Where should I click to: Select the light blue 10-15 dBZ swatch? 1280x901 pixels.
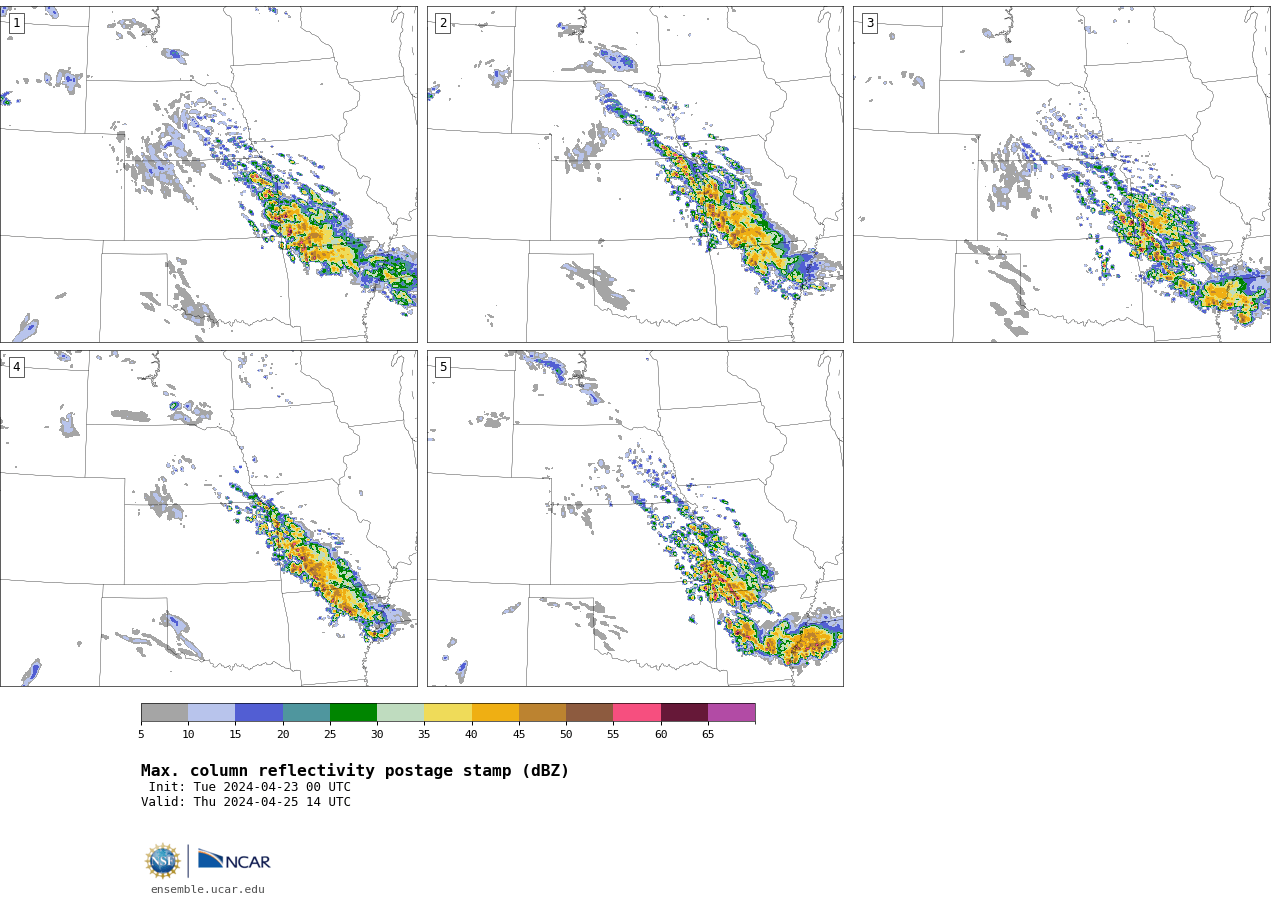(211, 713)
